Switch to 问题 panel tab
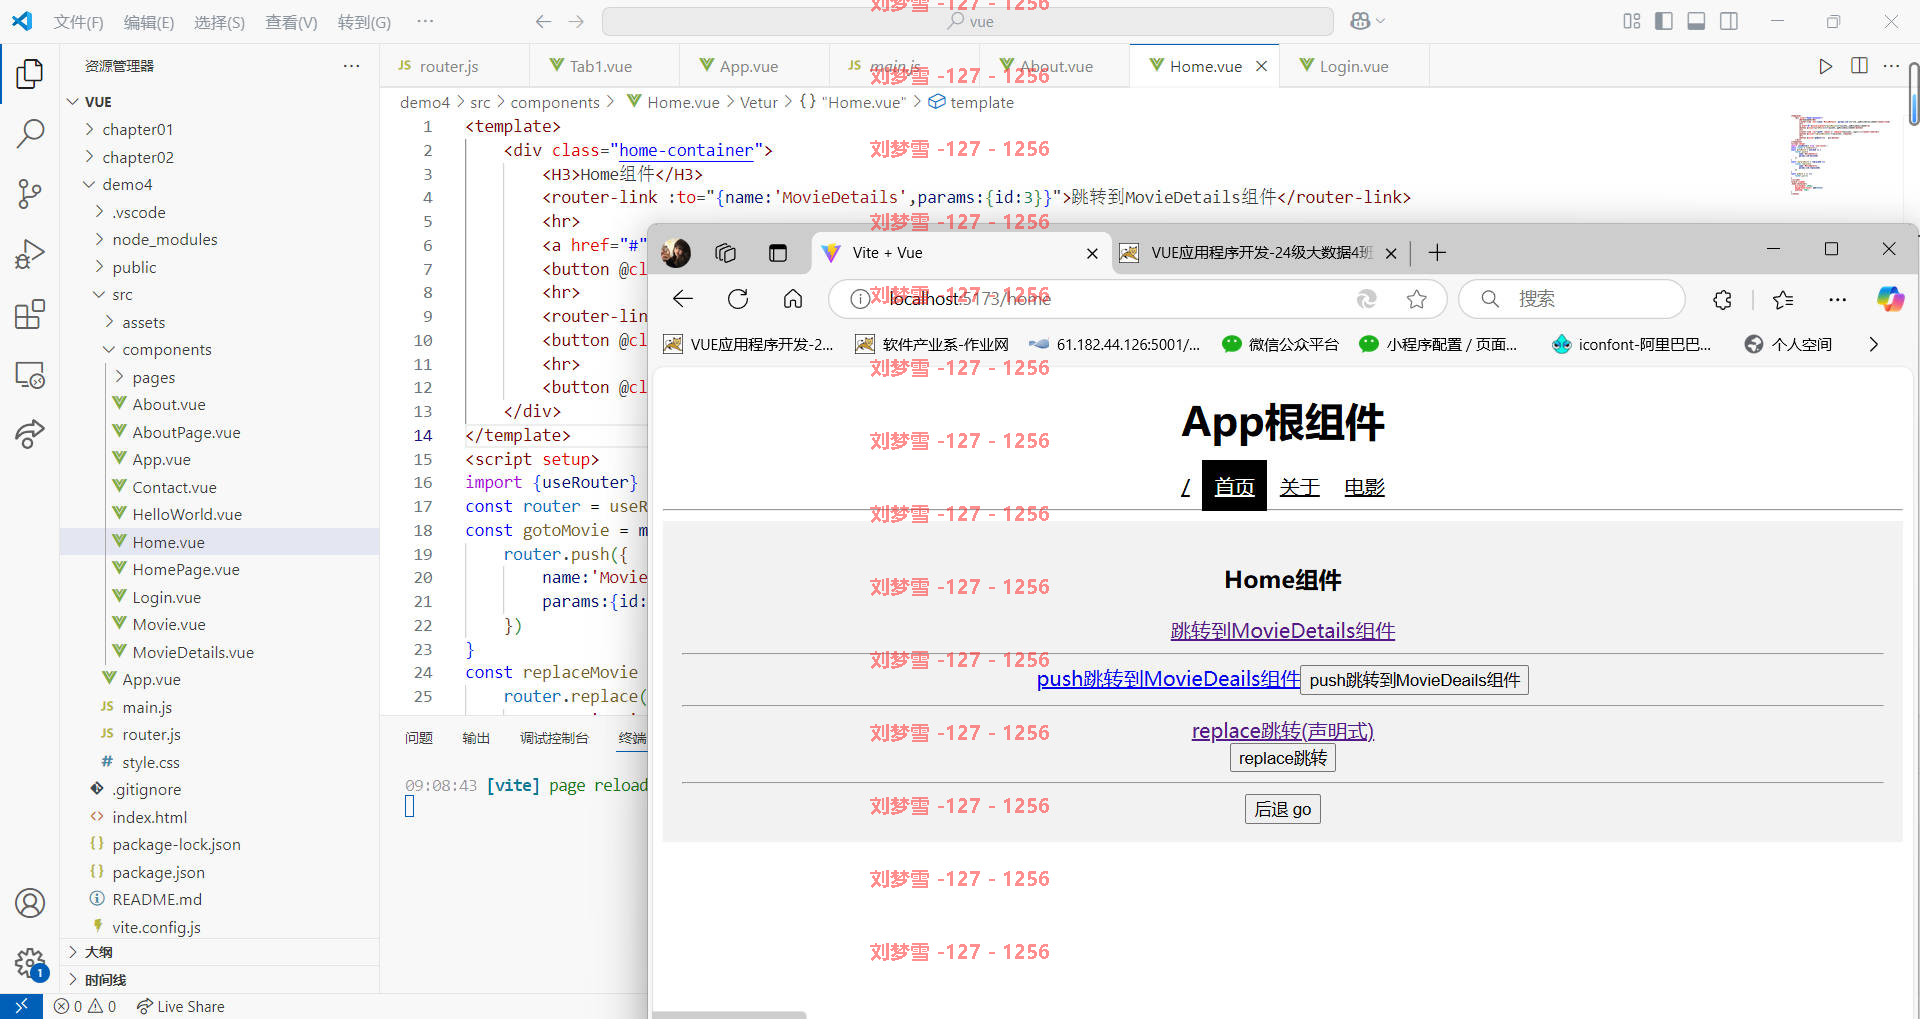Image resolution: width=1920 pixels, height=1019 pixels. (x=419, y=738)
